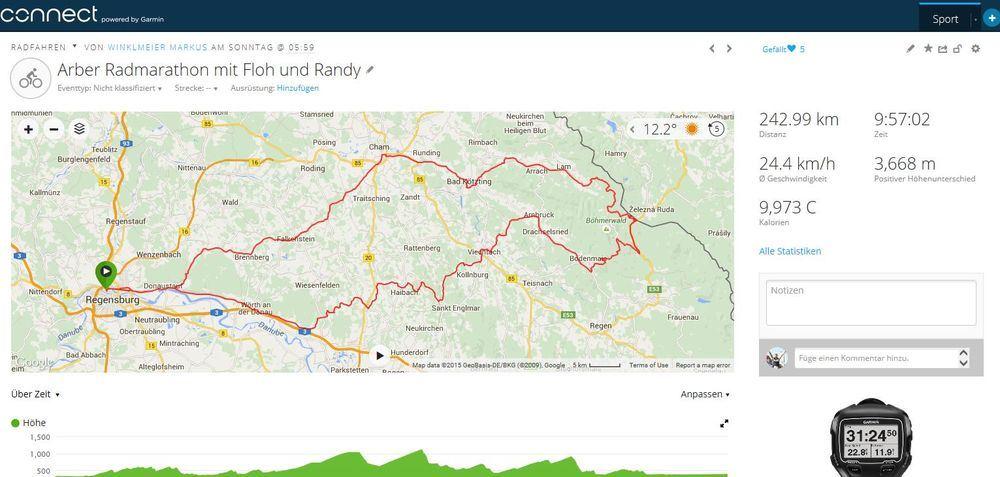The width and height of the screenshot is (1000, 477).
Task: Share the activity using the share icon
Action: click(942, 48)
